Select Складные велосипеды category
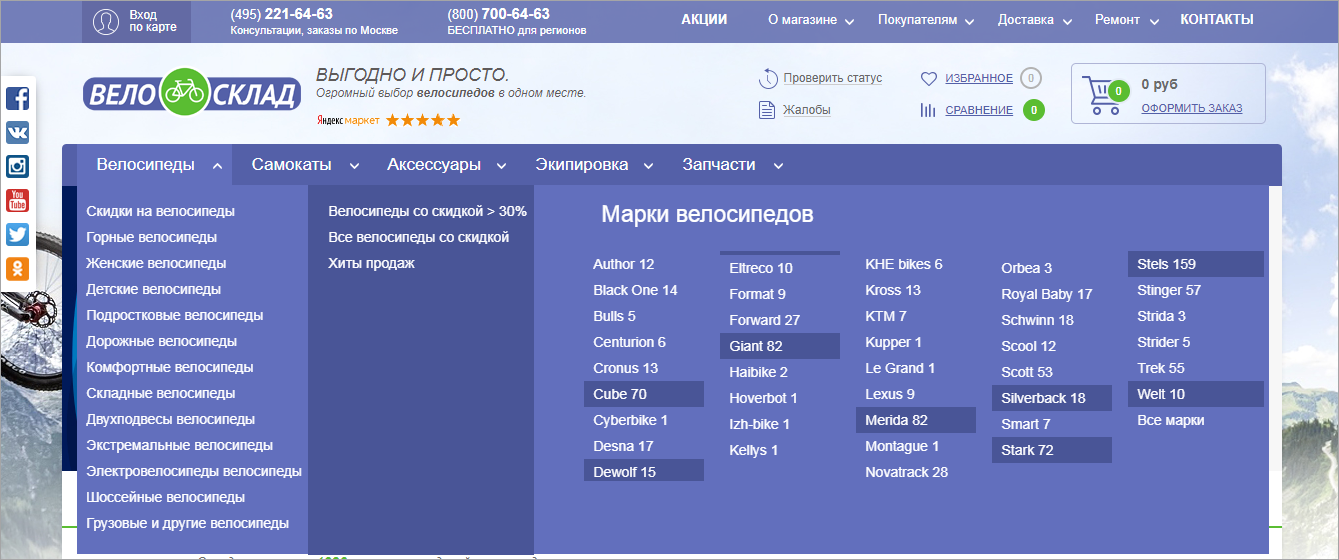Screen dimensions: 1339x560 [x=161, y=394]
